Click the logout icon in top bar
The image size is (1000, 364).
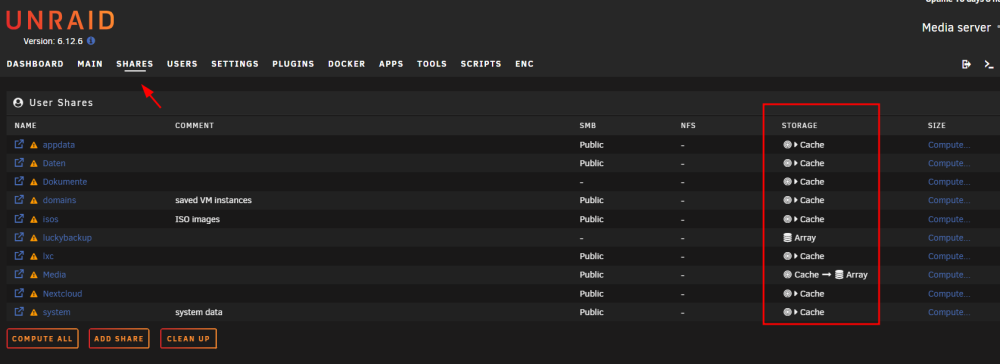966,64
